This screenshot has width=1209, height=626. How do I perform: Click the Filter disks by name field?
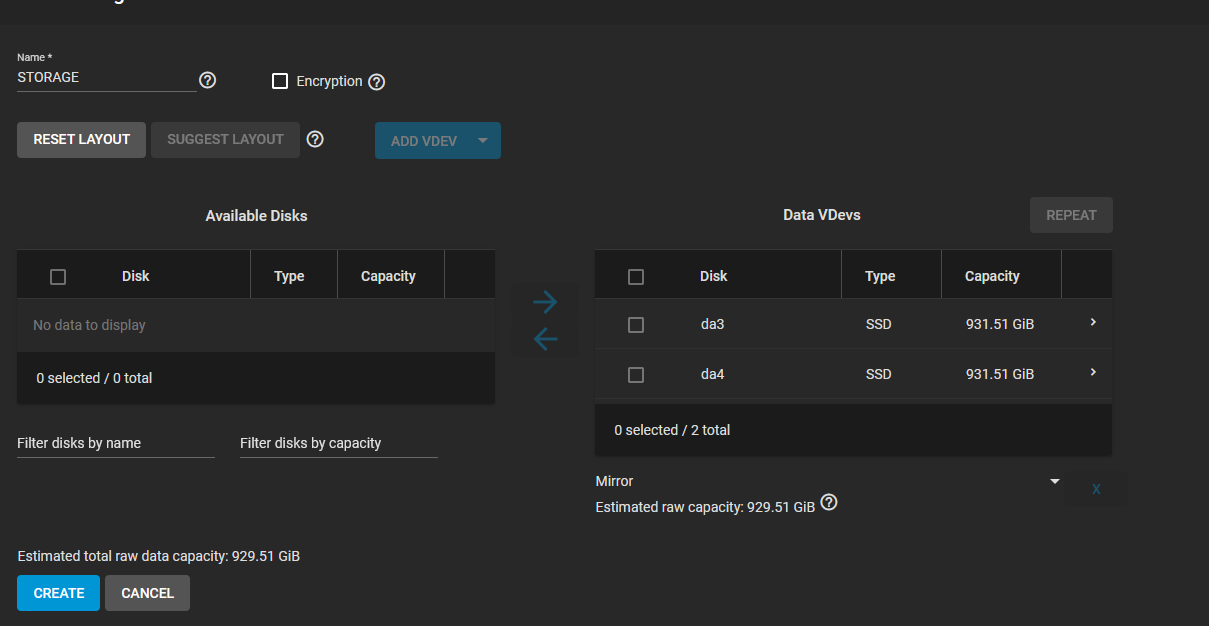(116, 443)
